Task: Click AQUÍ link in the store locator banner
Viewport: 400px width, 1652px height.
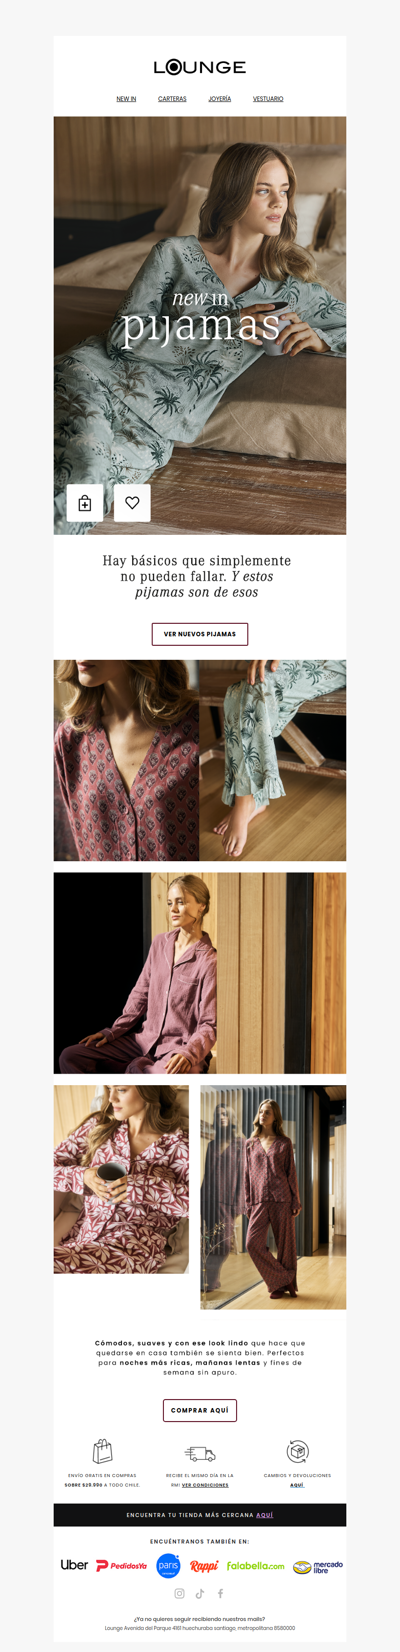Action: tap(264, 1515)
